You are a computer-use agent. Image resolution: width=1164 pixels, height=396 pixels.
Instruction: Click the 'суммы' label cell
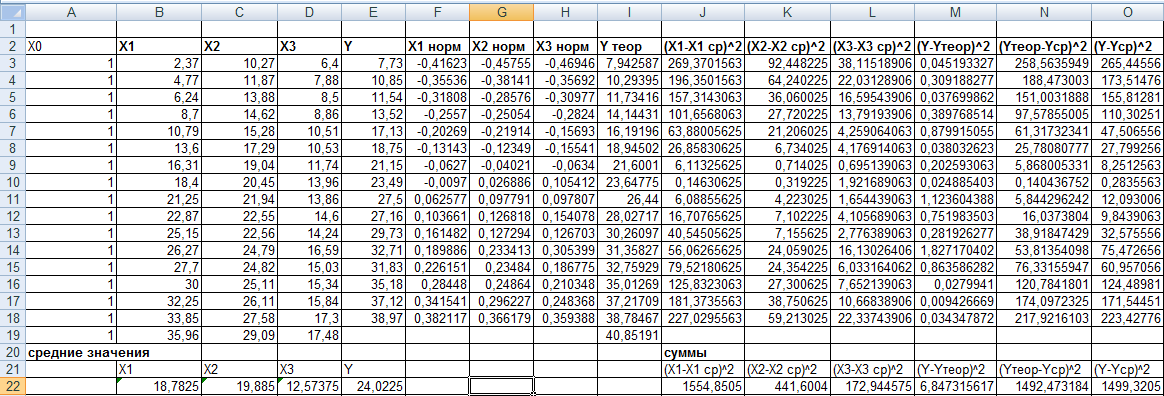click(x=702, y=352)
